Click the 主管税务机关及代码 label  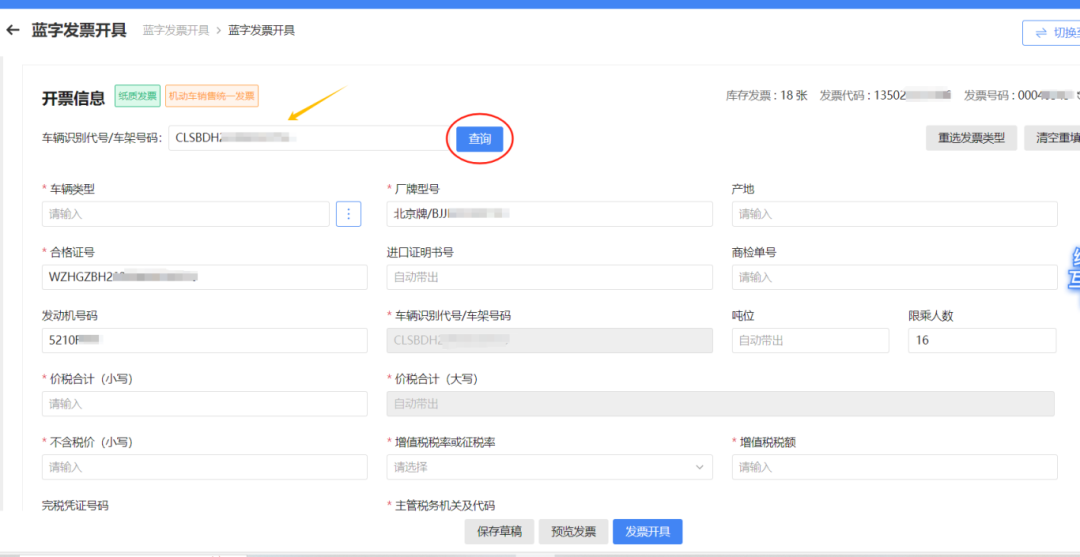pyautogui.click(x=445, y=505)
